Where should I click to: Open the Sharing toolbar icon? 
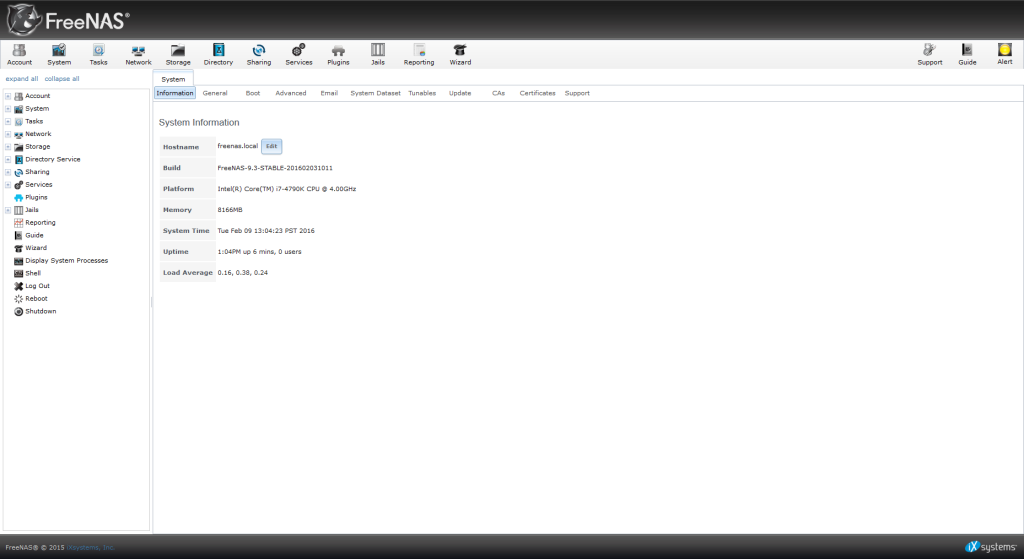[259, 54]
